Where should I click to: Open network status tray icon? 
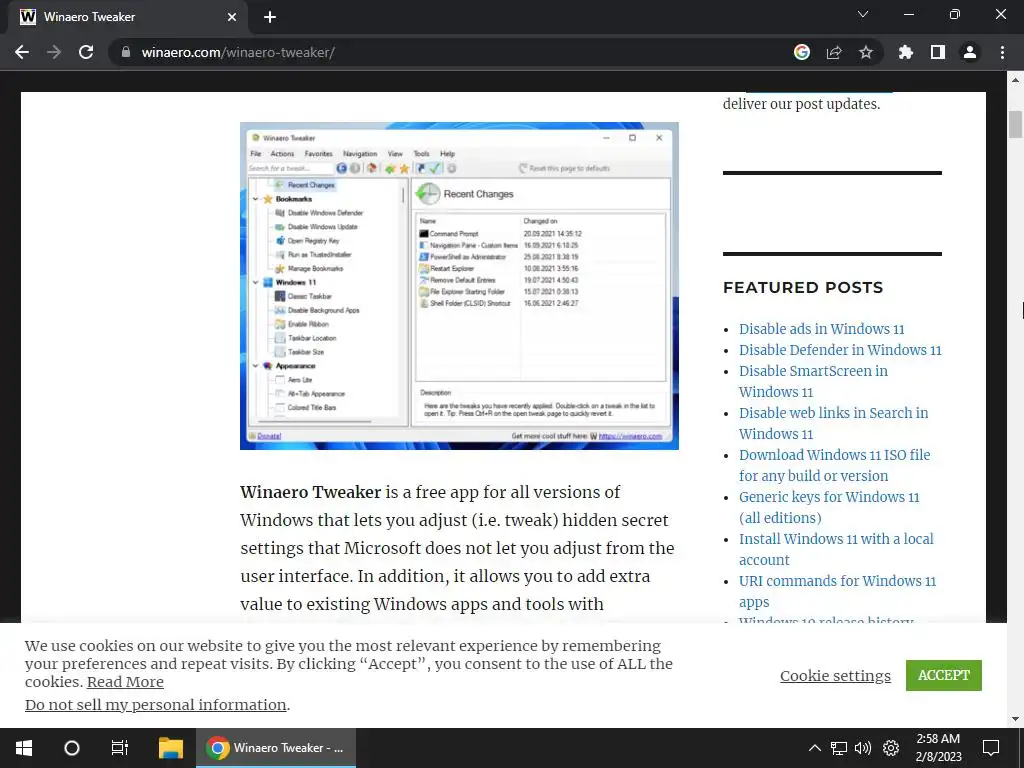point(839,748)
